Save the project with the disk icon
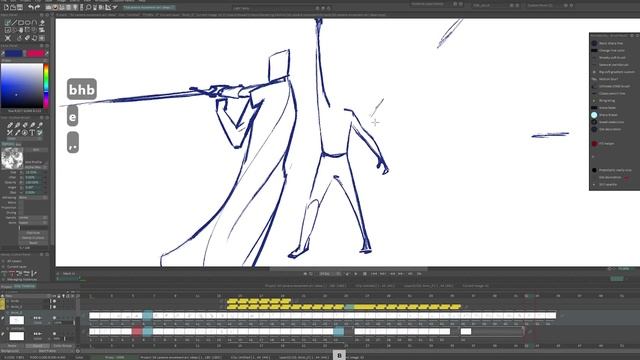 pyautogui.click(x=19, y=7)
